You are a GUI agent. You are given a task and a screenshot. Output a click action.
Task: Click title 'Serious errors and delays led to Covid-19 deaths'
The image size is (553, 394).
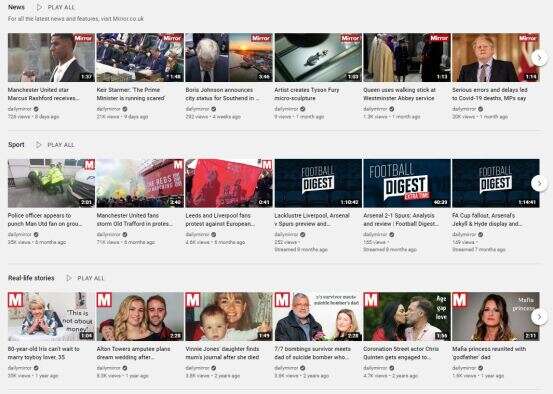(x=490, y=94)
